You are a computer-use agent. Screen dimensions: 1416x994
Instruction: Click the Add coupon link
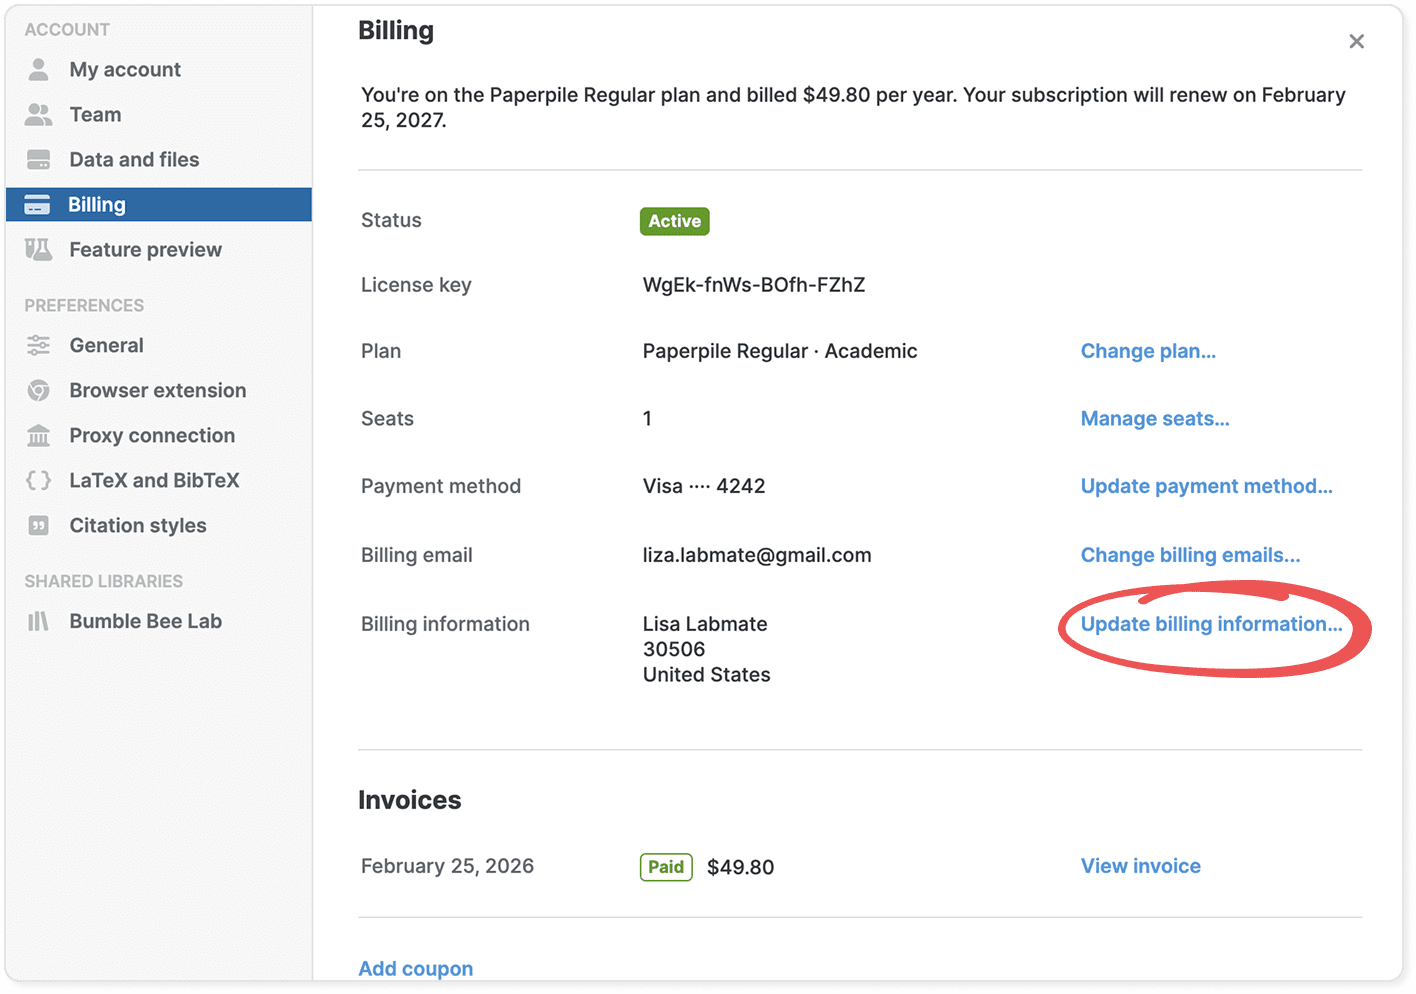(x=416, y=968)
